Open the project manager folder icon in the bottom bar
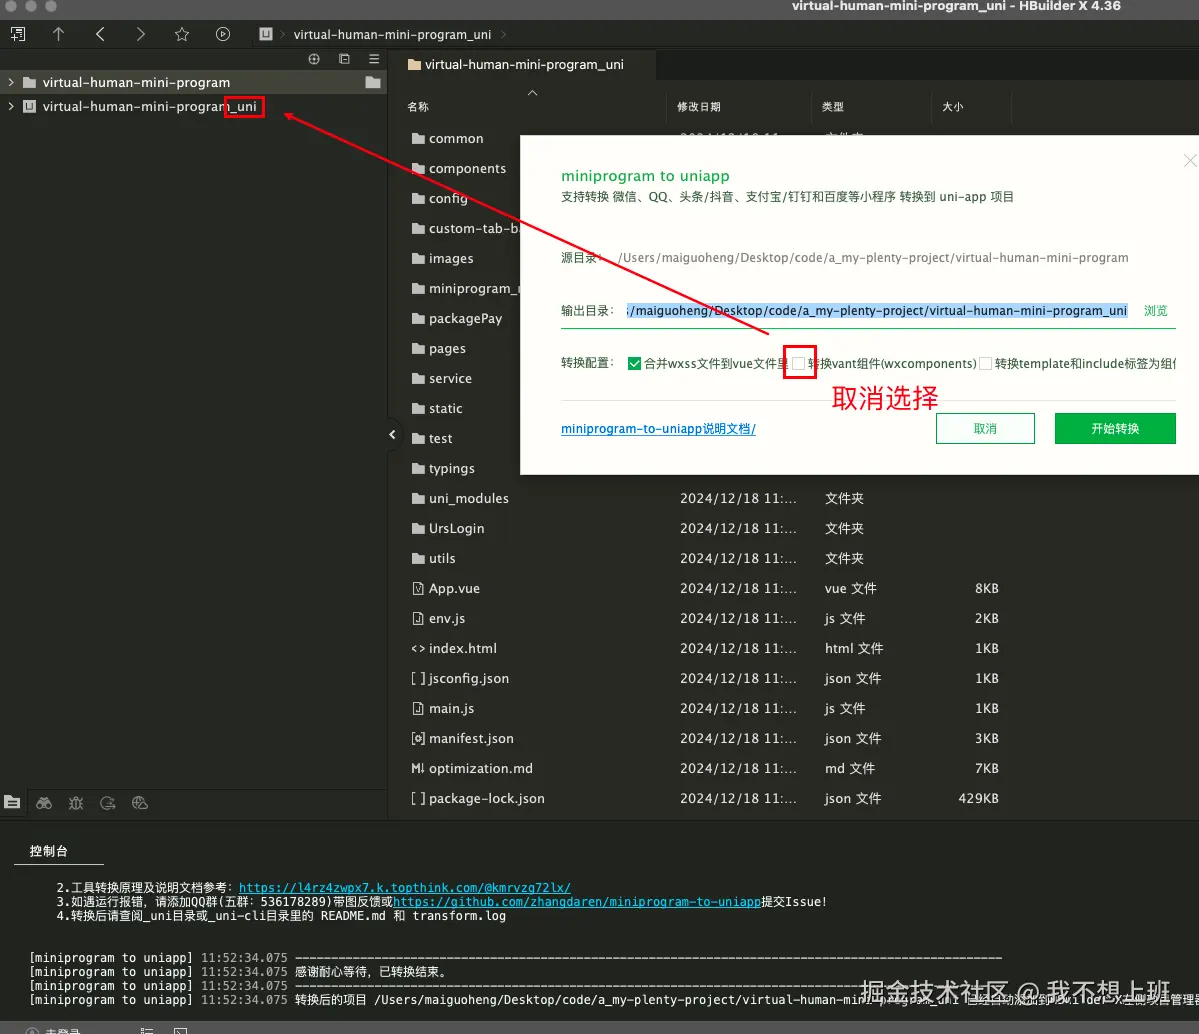This screenshot has height=1034, width=1199. coord(12,802)
